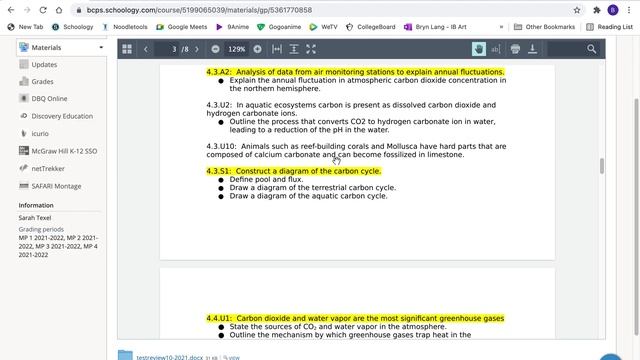This screenshot has height=360, width=640.
Task: Click the document viewer scrollbar thumb
Action: 602,166
